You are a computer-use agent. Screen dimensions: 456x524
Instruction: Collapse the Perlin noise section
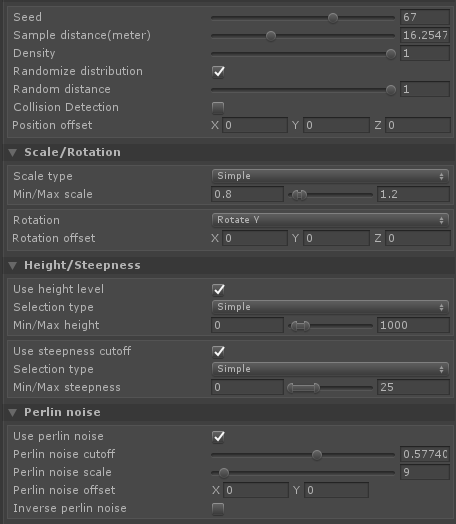[x=13, y=413]
